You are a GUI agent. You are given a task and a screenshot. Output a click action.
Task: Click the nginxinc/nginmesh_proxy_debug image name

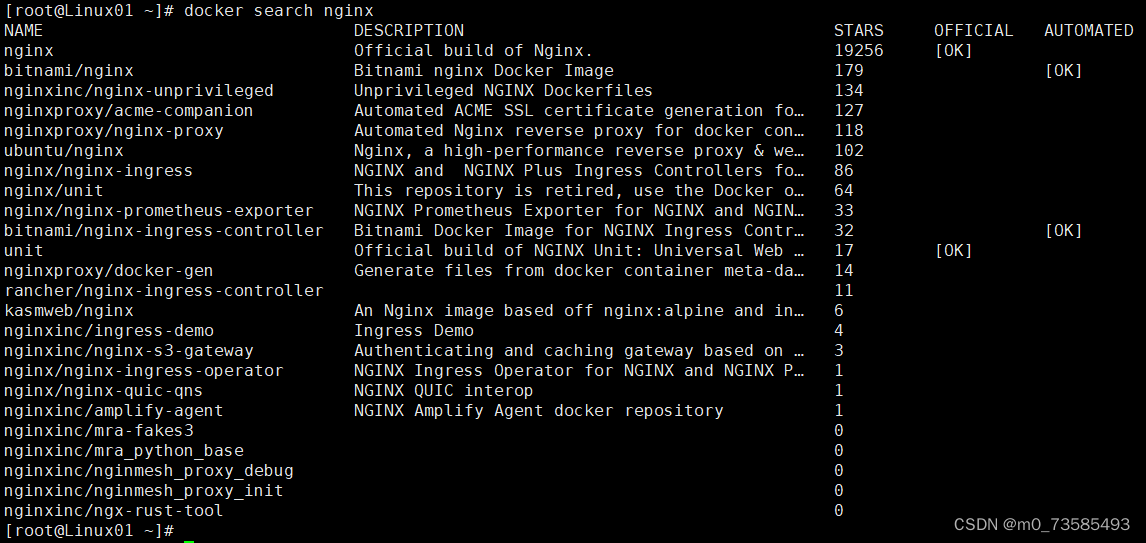pyautogui.click(x=148, y=471)
